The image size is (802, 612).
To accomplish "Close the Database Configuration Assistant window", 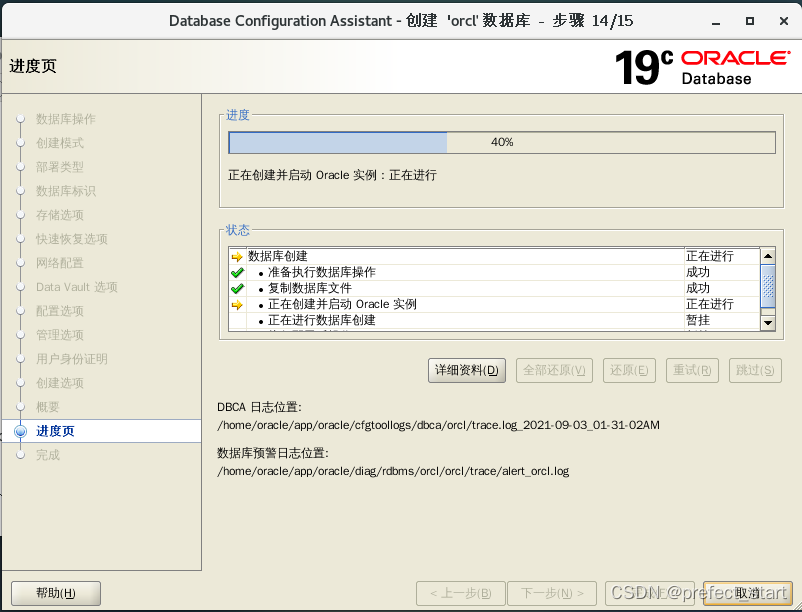I will (784, 21).
